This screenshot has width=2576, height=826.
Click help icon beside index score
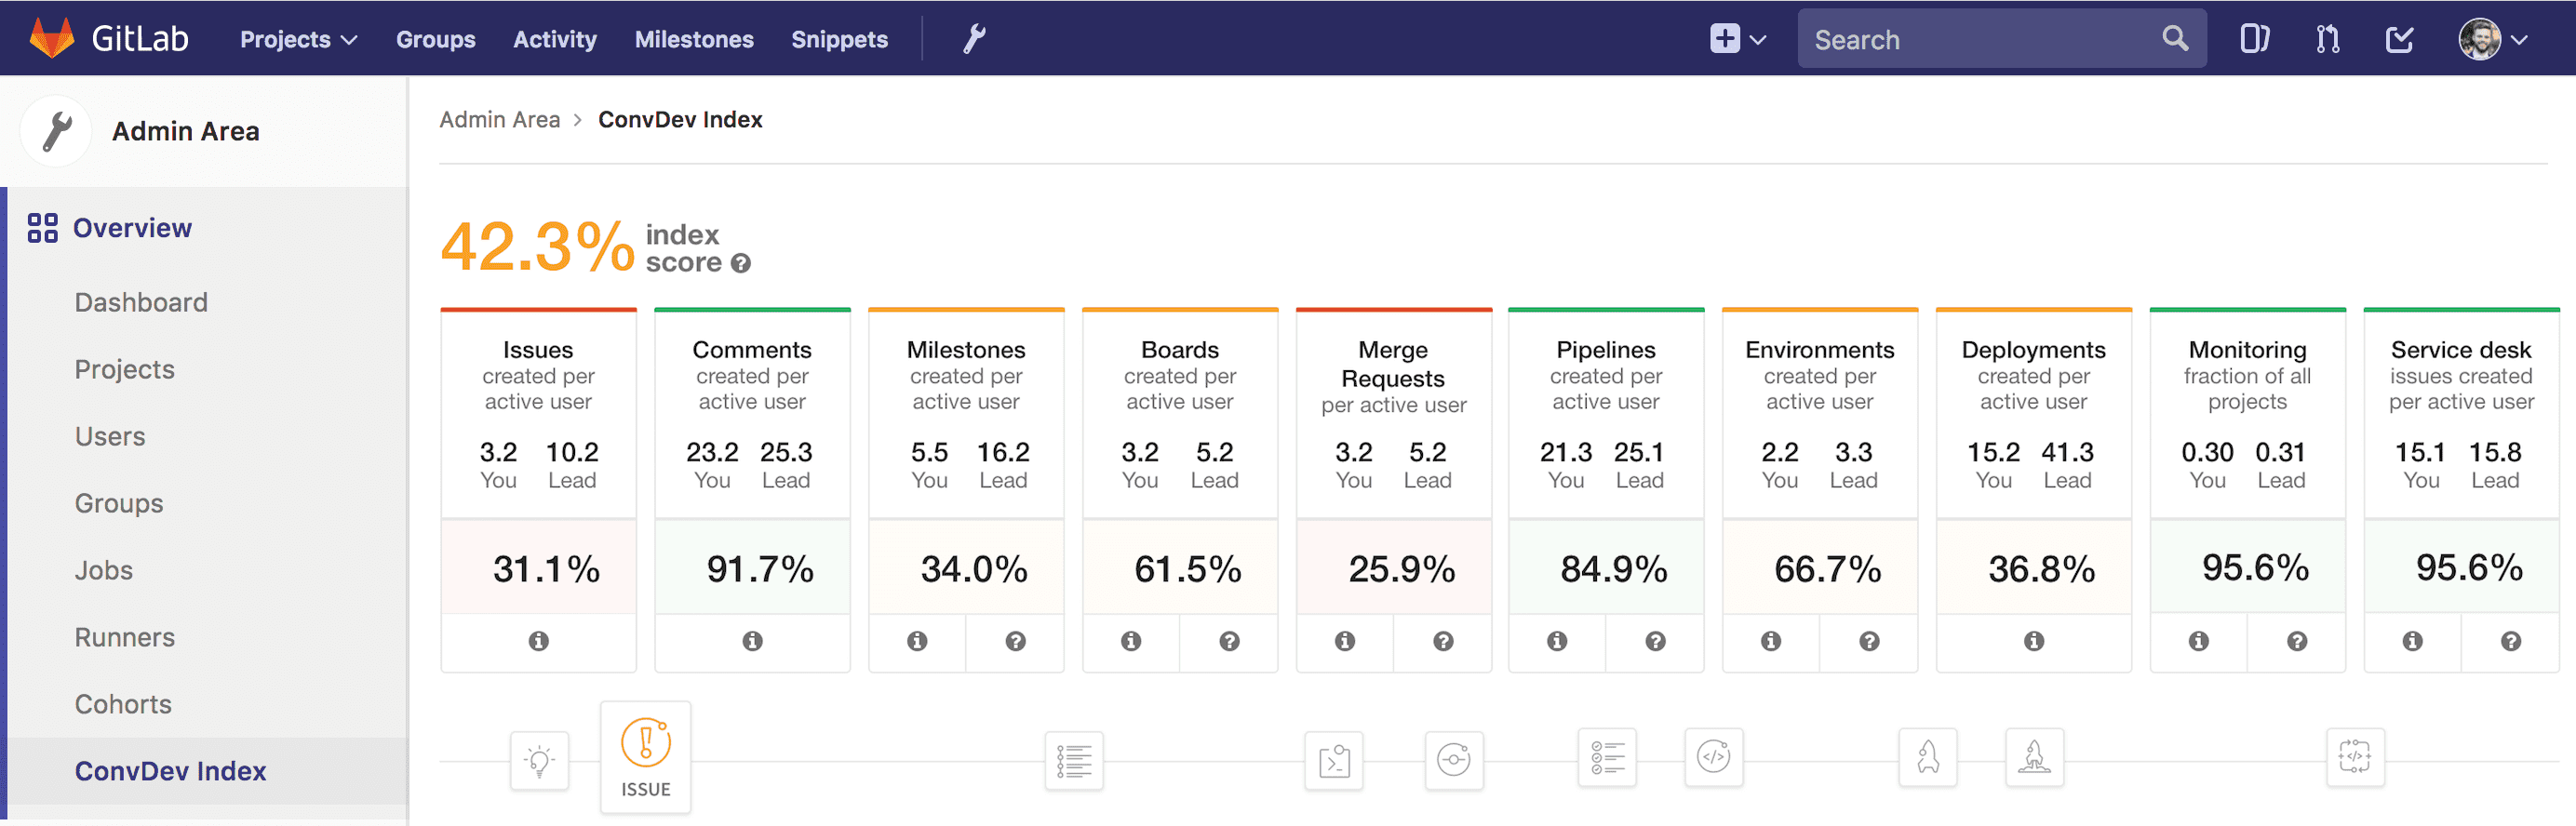pyautogui.click(x=741, y=263)
